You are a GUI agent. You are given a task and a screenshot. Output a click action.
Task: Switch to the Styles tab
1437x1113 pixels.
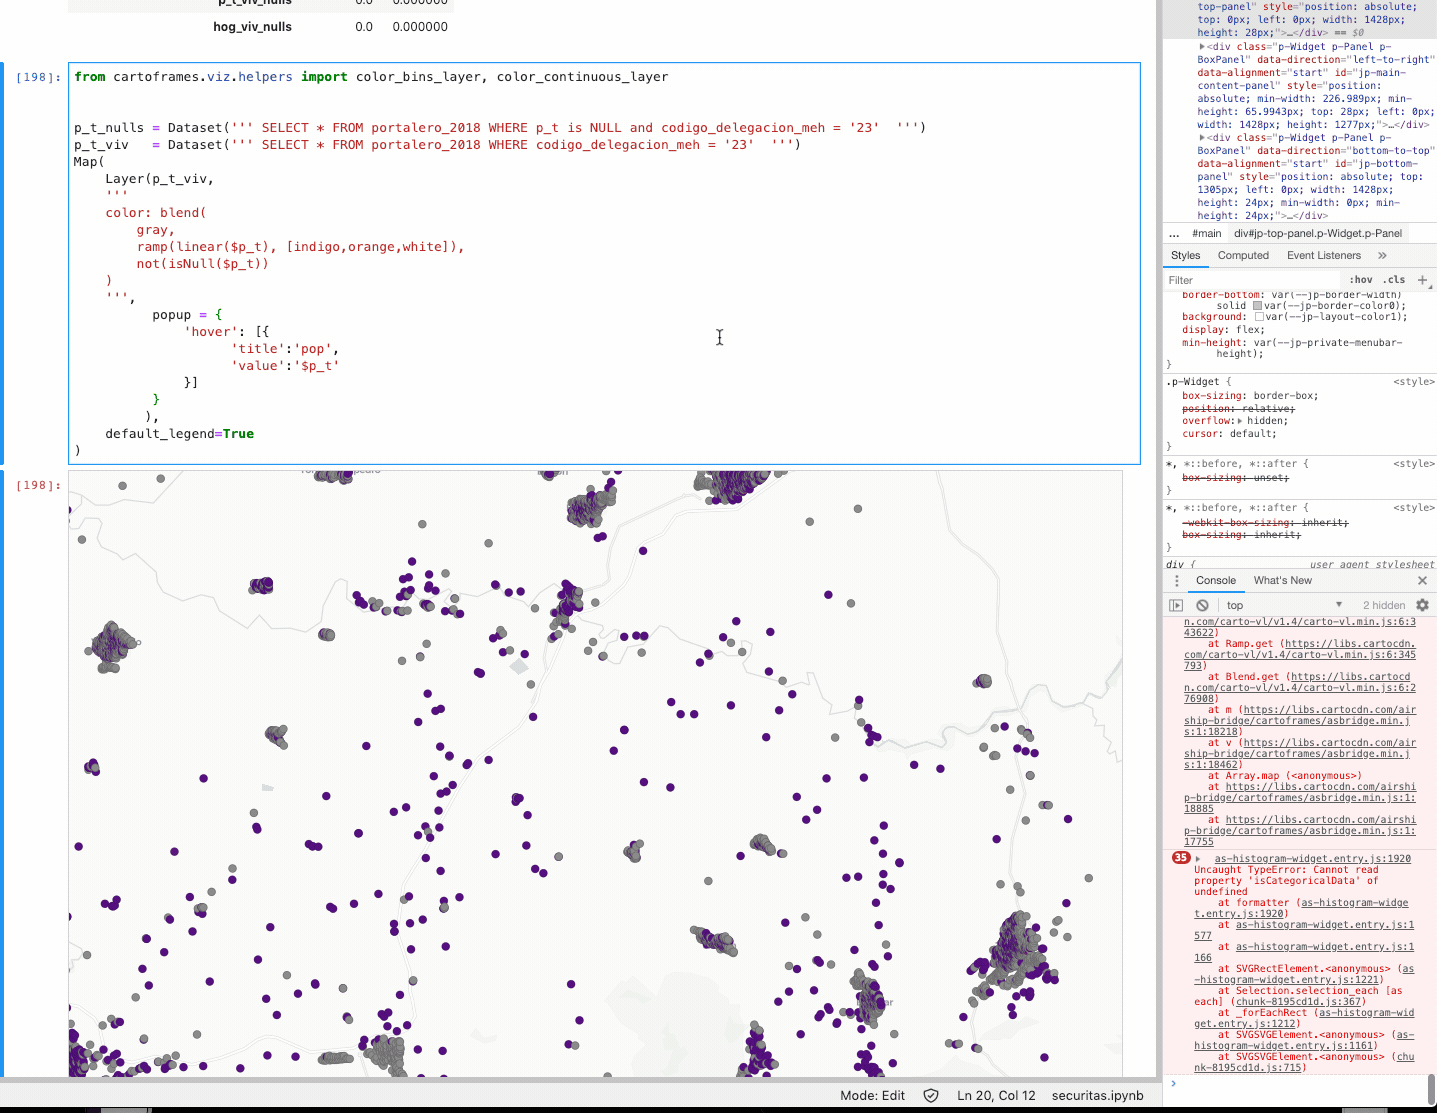coord(1186,256)
